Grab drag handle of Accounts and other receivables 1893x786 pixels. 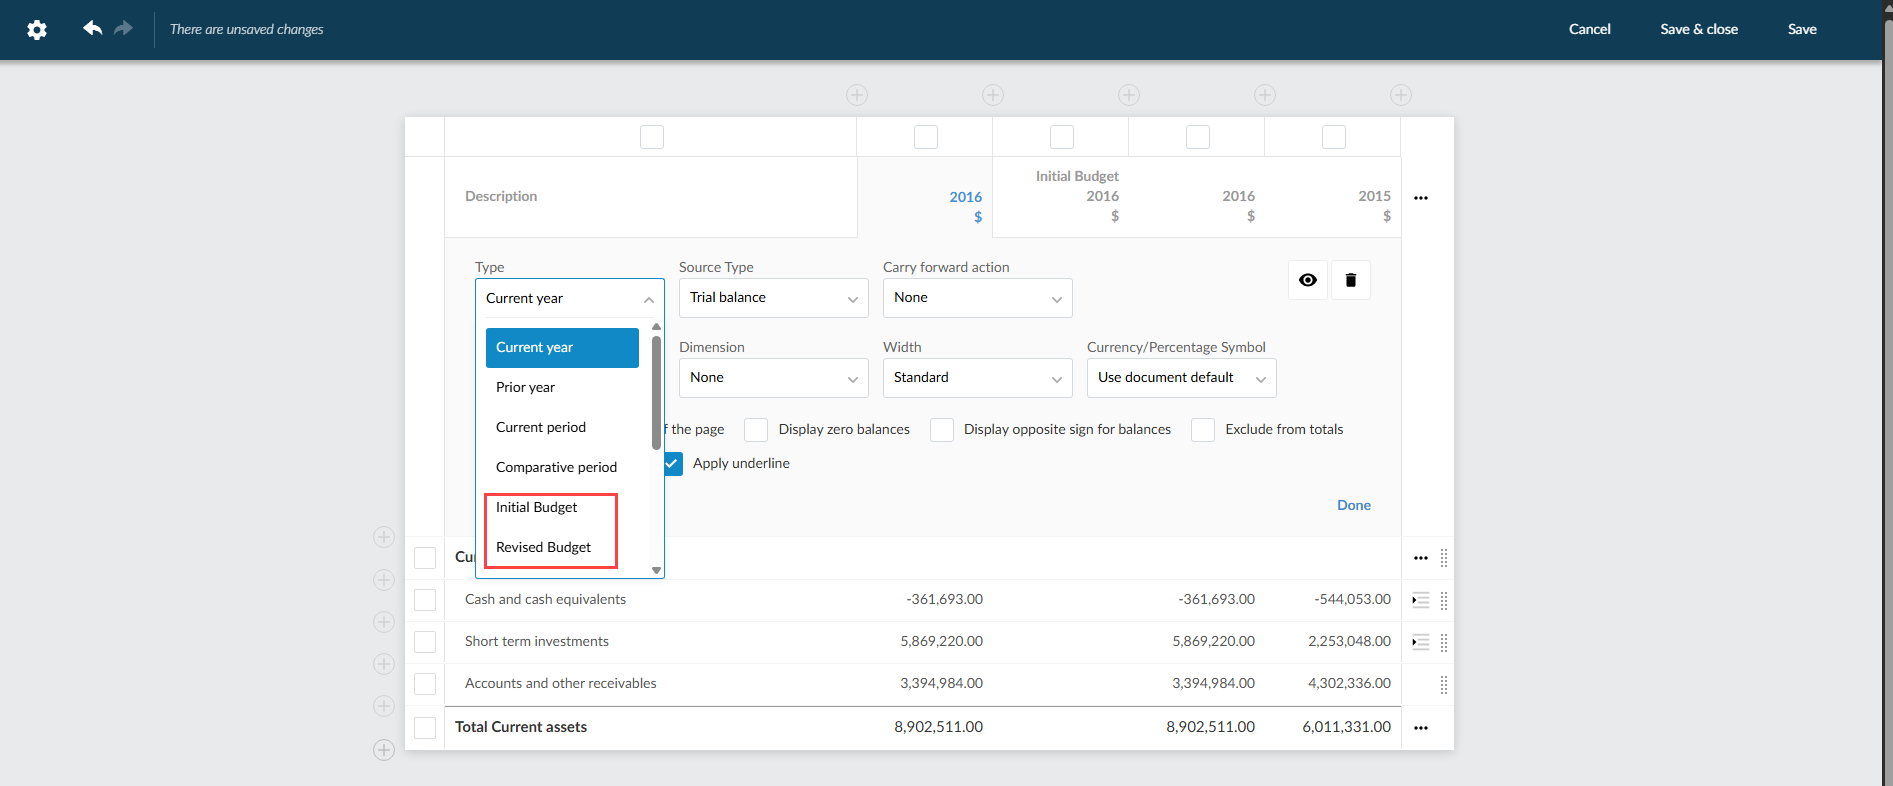coord(1444,685)
